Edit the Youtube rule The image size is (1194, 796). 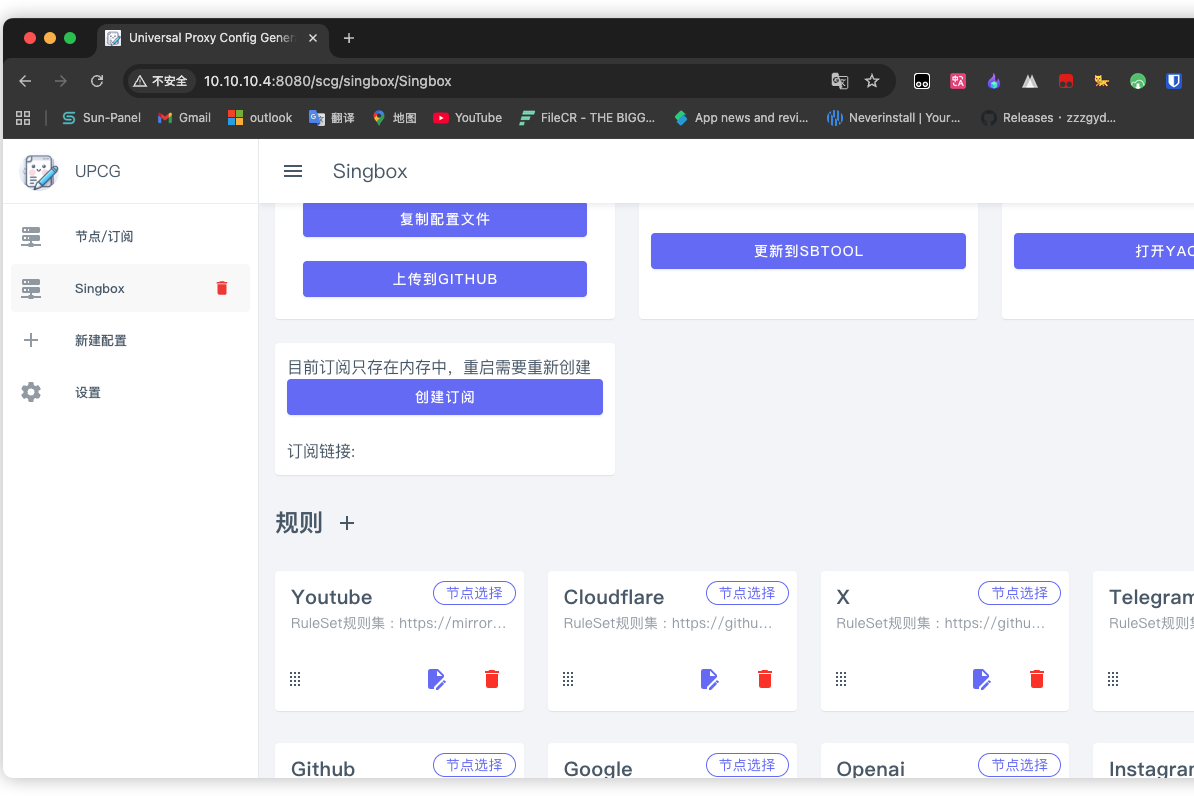pyautogui.click(x=436, y=679)
